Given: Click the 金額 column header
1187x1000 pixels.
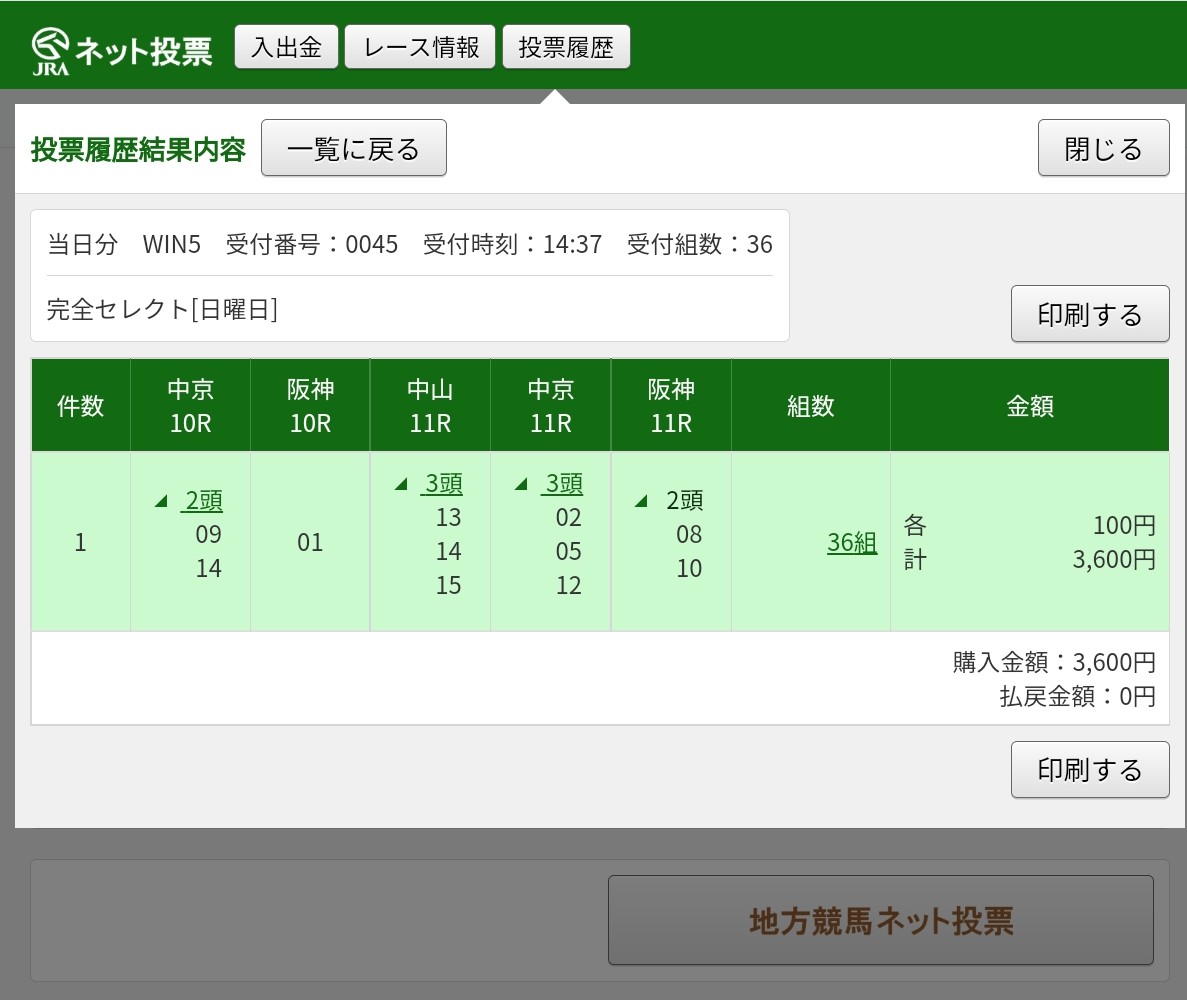Looking at the screenshot, I should (1030, 406).
